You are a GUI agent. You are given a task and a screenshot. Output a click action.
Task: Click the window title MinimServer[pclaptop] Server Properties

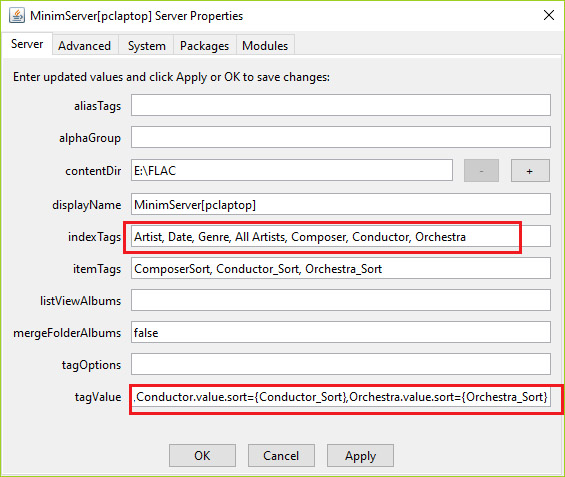coord(137,16)
